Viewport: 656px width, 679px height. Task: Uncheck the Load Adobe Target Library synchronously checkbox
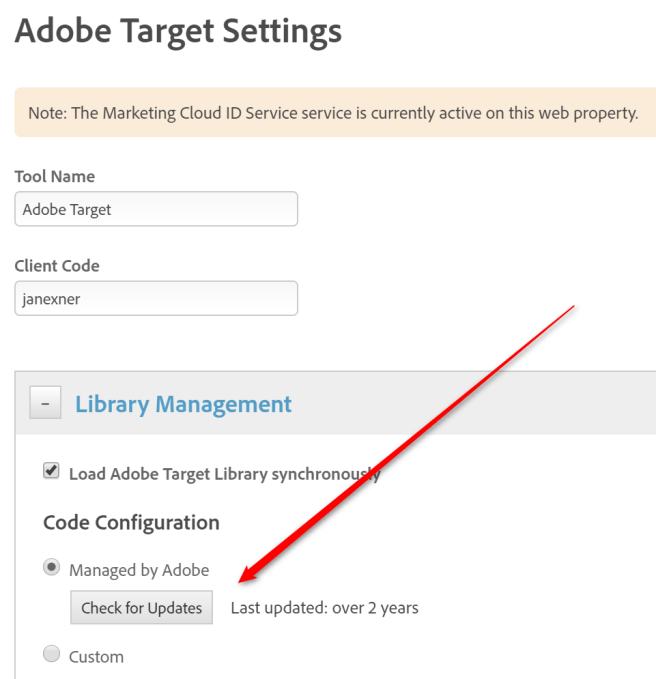[x=51, y=471]
